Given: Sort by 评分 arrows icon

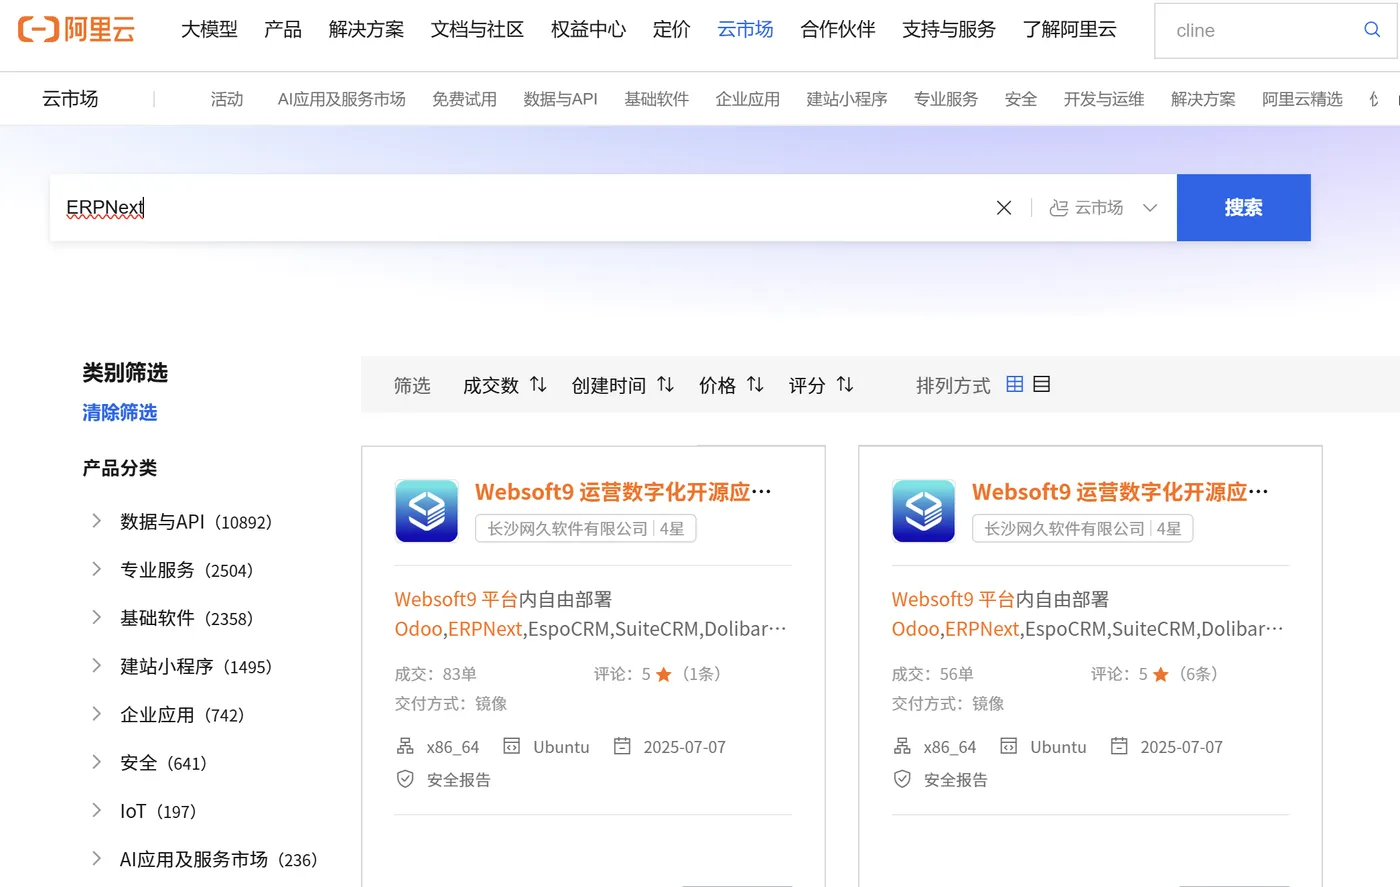Looking at the screenshot, I should tap(845, 385).
